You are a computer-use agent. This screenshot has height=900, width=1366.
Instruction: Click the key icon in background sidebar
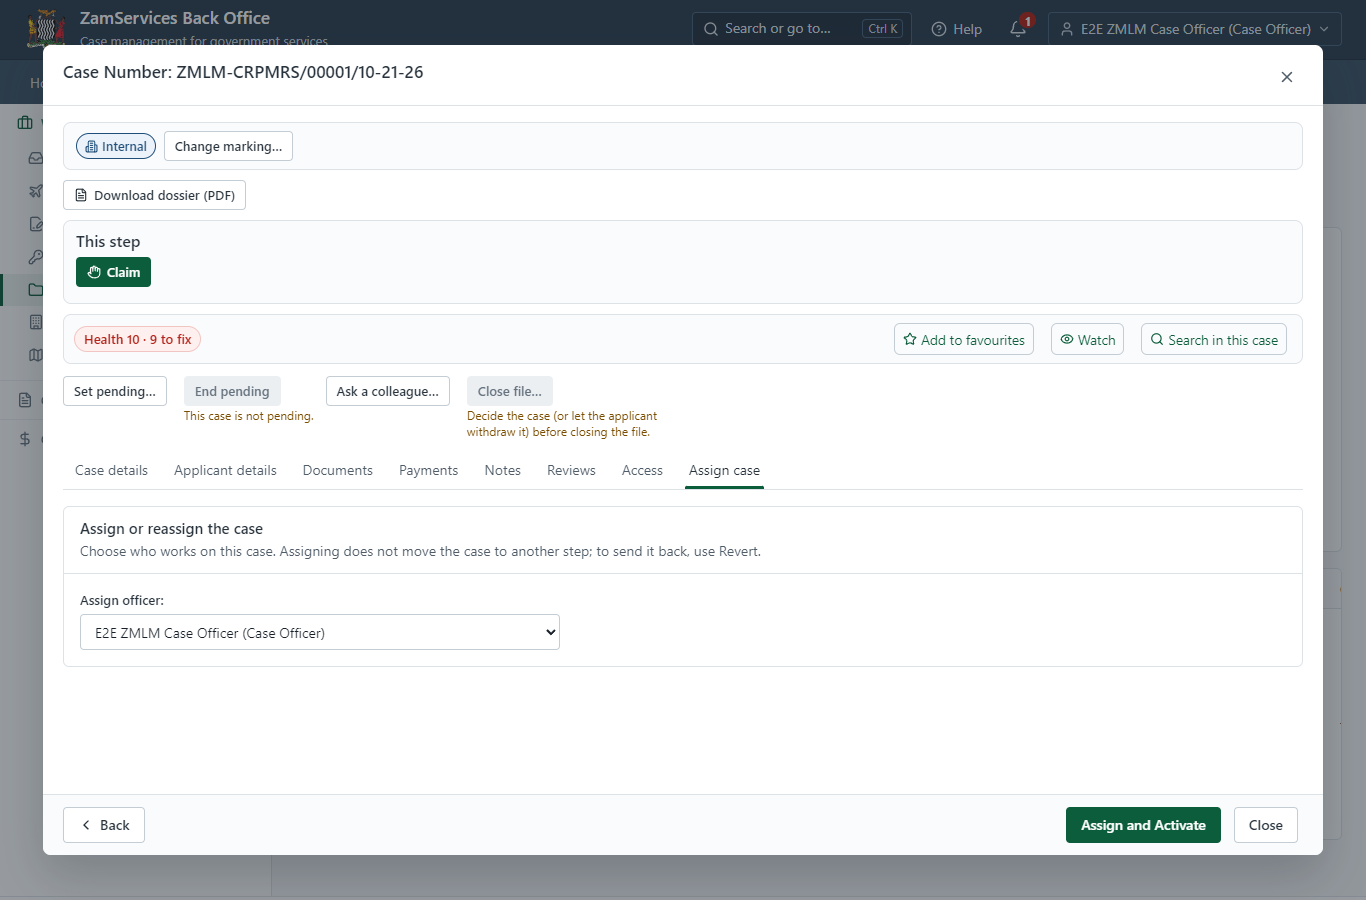36,257
